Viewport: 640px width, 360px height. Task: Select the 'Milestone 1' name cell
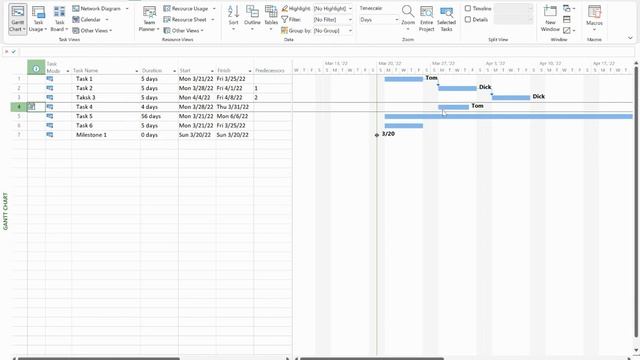pyautogui.click(x=106, y=135)
